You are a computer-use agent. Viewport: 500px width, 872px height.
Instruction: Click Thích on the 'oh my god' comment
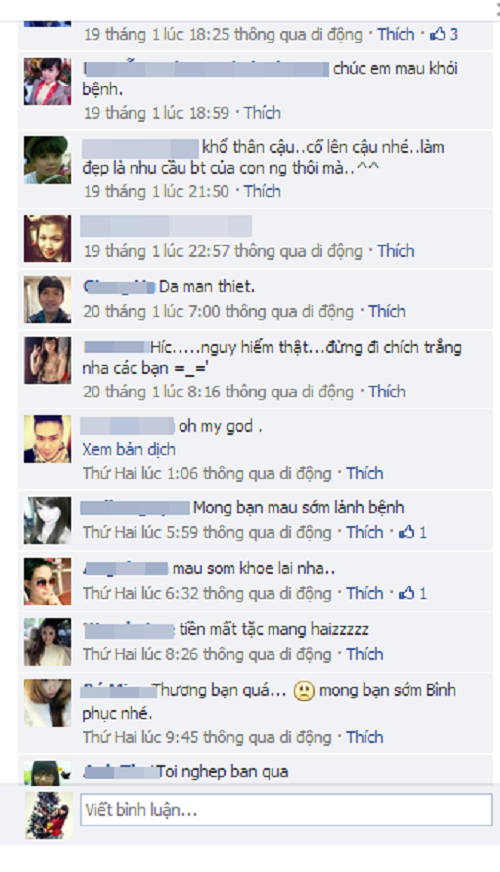[x=365, y=473]
